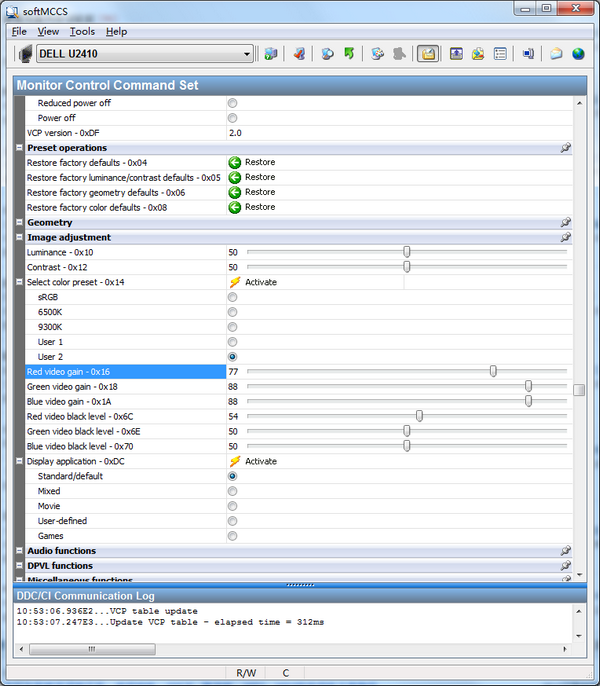Viewport: 600px width, 686px height.
Task: Click the green refresh arrow toolbar icon
Action: tap(349, 54)
